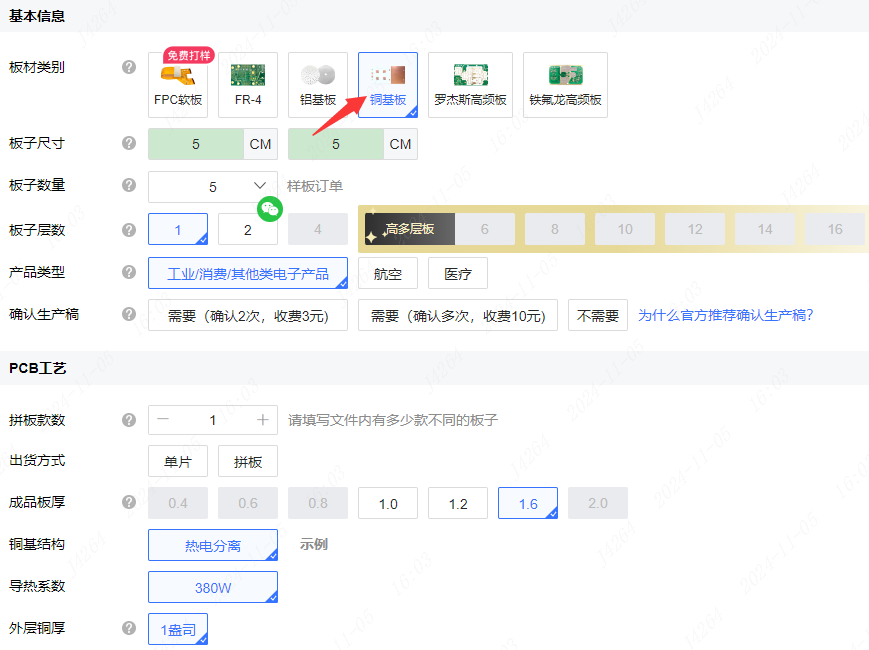869x650 pixels.
Task: Choose 航空 as product type
Action: (388, 273)
